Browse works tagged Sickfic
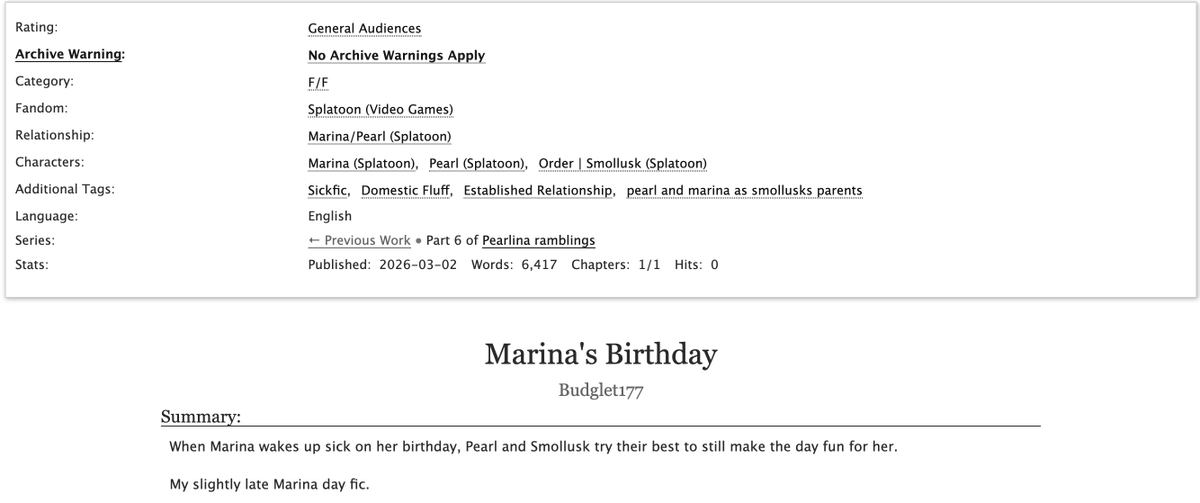Viewport: 1200px width, 503px height. (328, 190)
